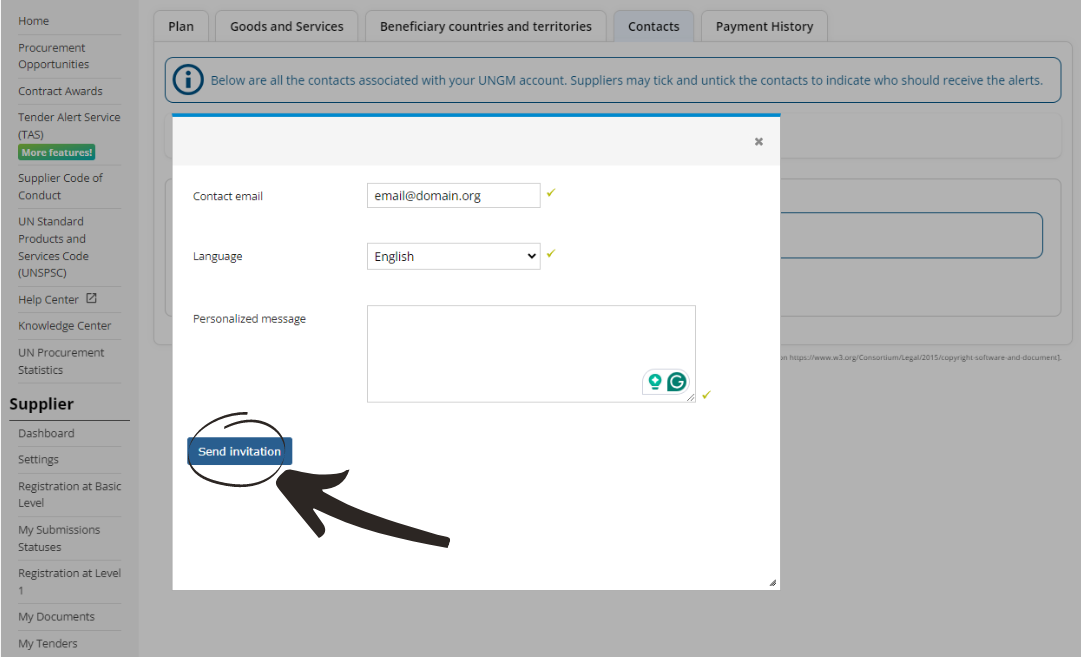Navigate to Contract Awards
The height and width of the screenshot is (657, 1081).
pyautogui.click(x=61, y=90)
